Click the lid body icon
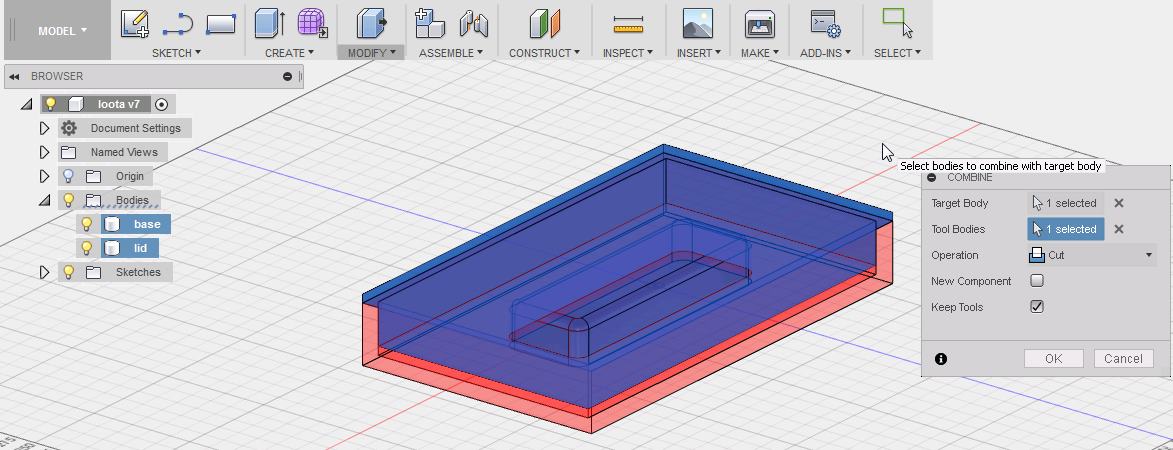The height and width of the screenshot is (450, 1173). click(x=112, y=248)
